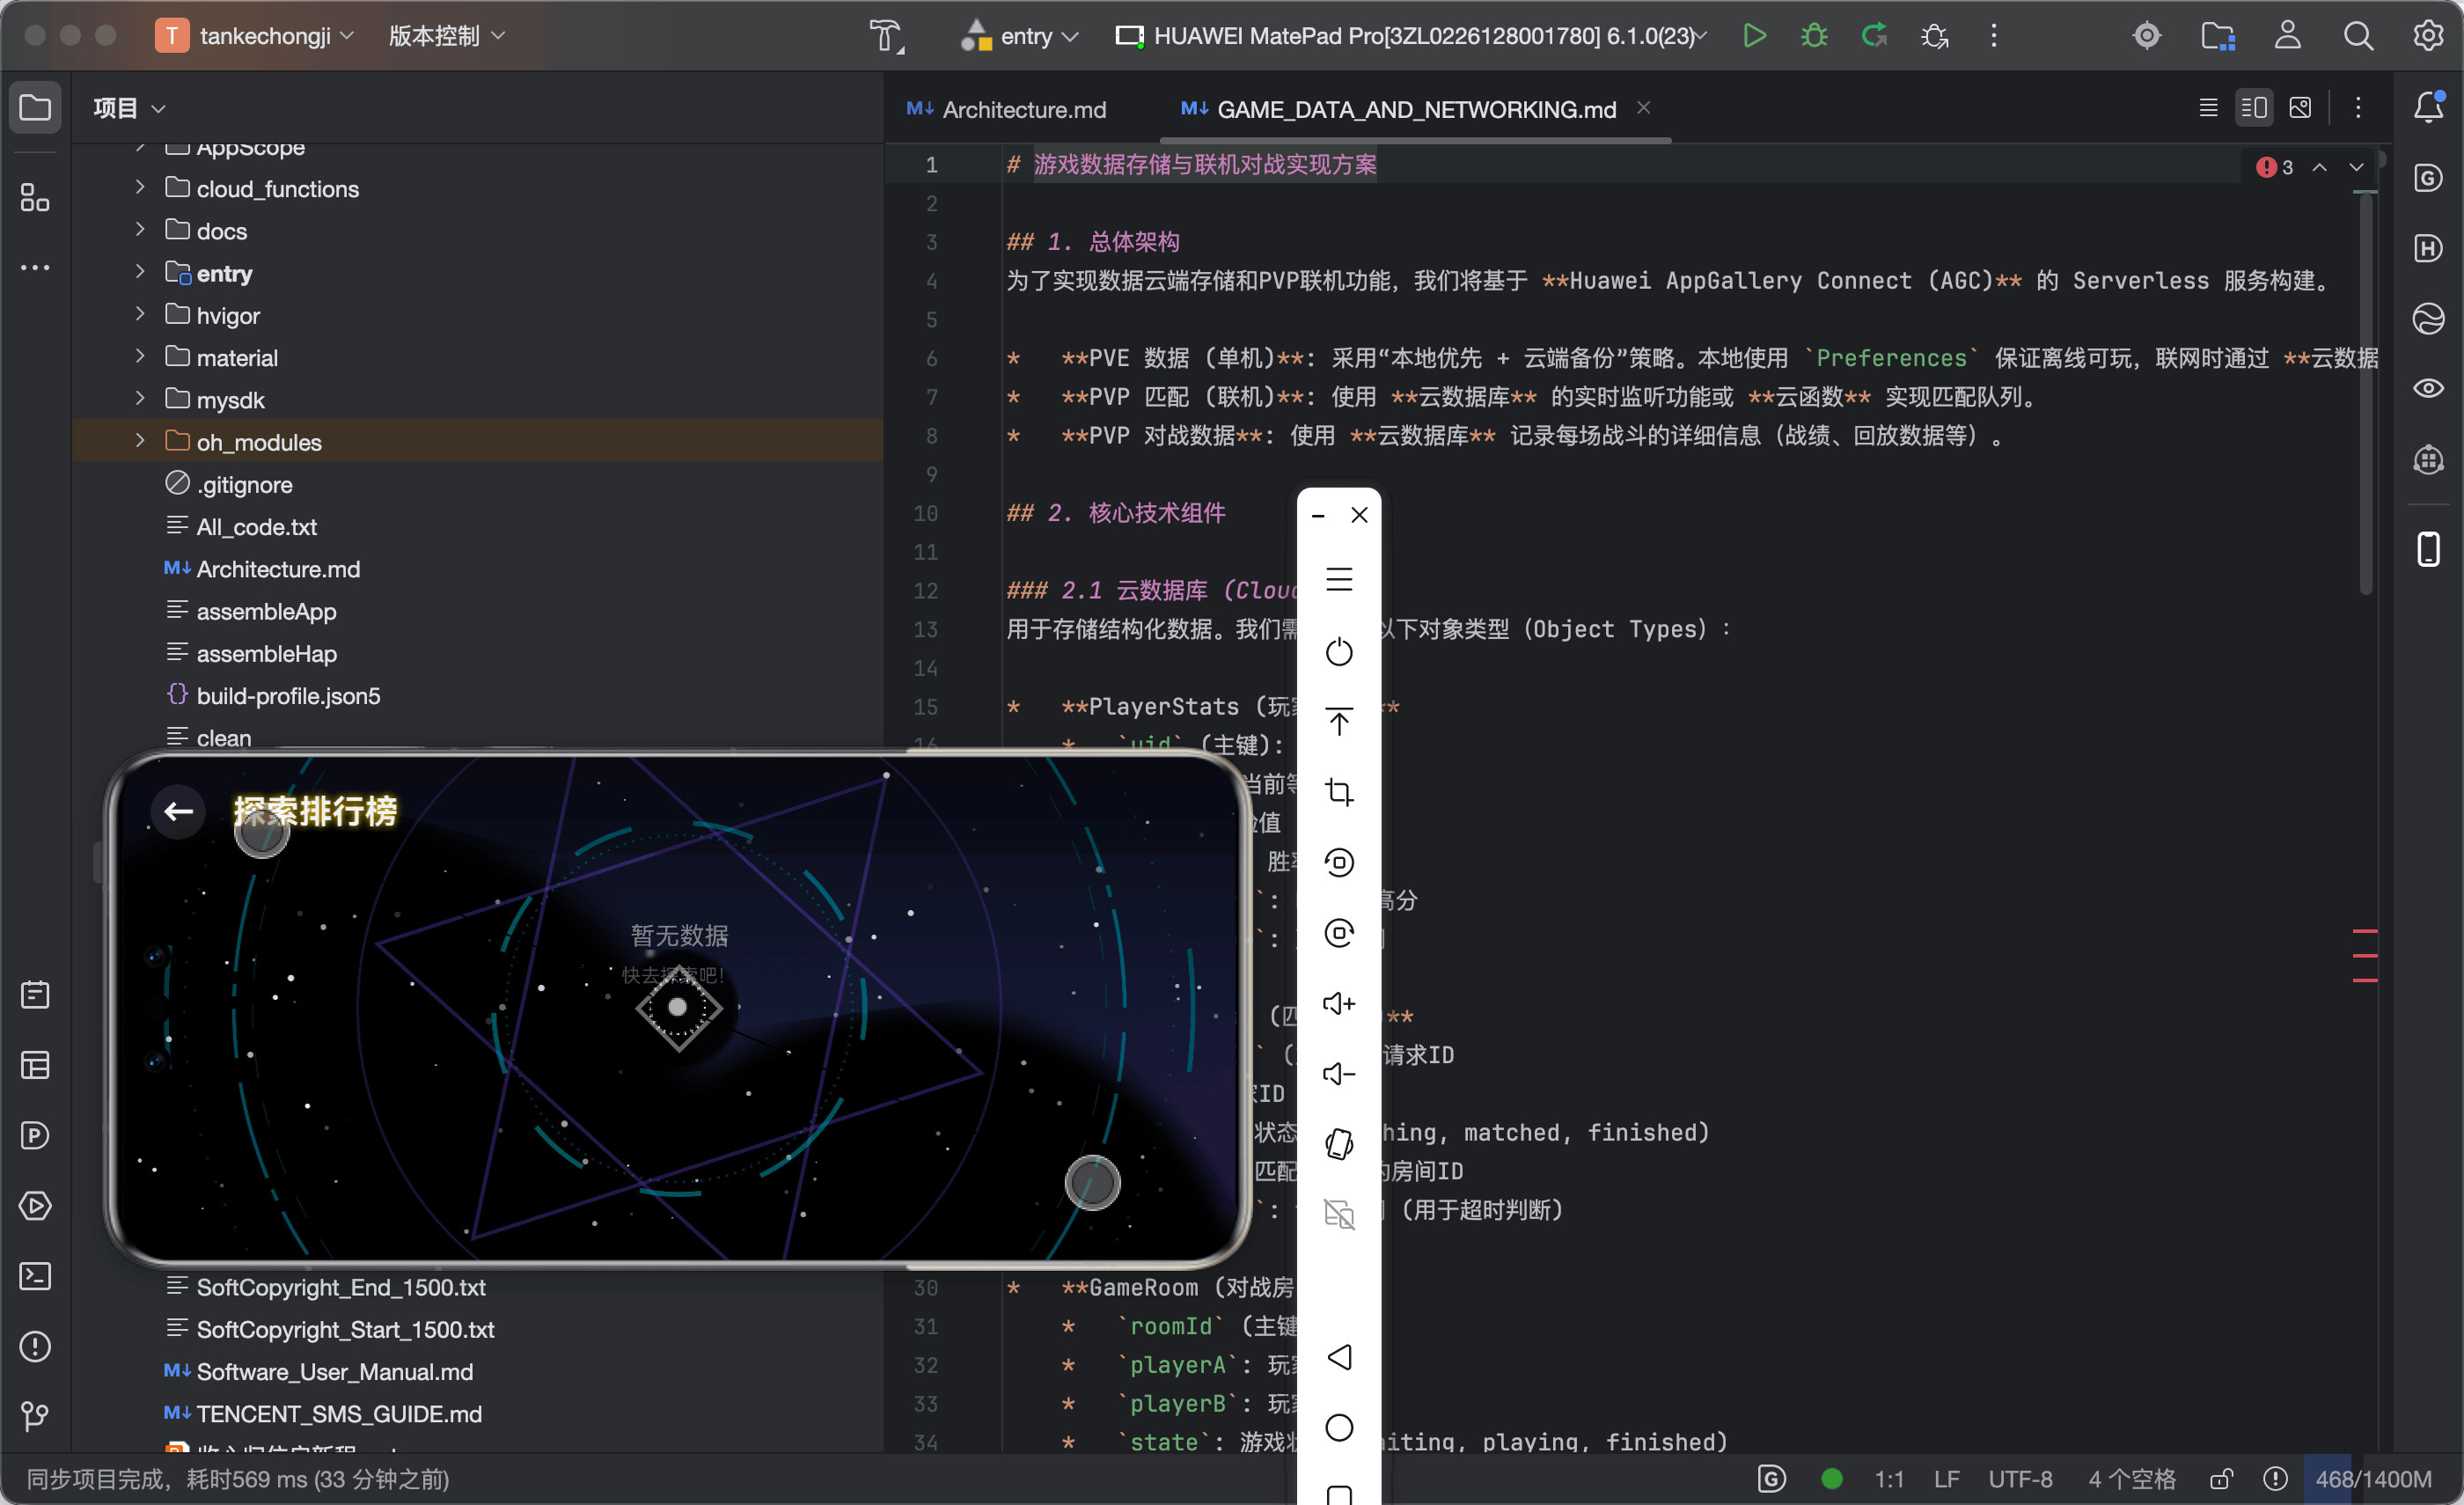The image size is (2464, 1505).
Task: Switch to editor-only view mode
Action: tap(2209, 107)
